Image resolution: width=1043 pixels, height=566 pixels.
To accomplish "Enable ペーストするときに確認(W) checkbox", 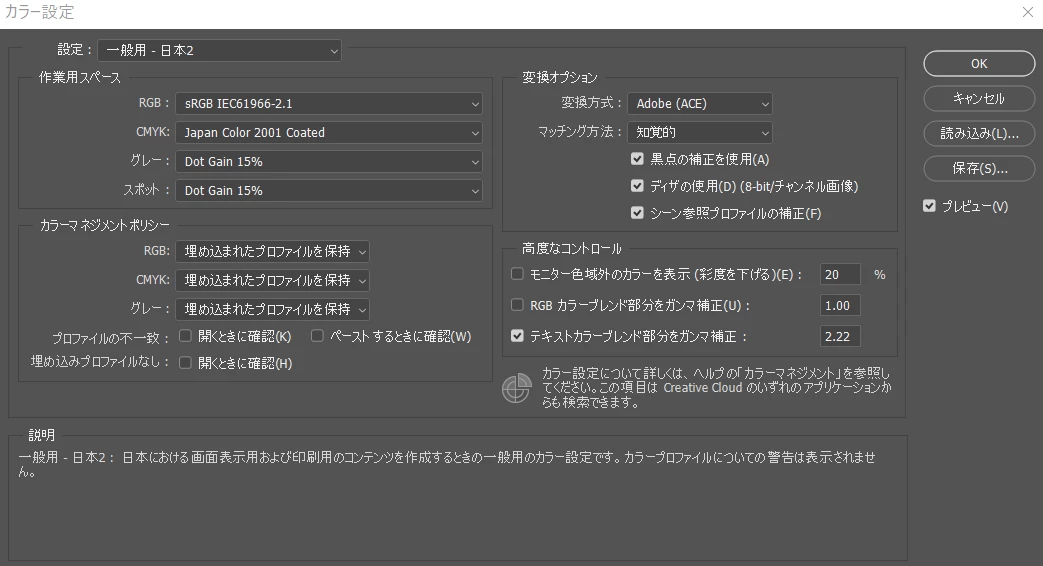I will [317, 336].
